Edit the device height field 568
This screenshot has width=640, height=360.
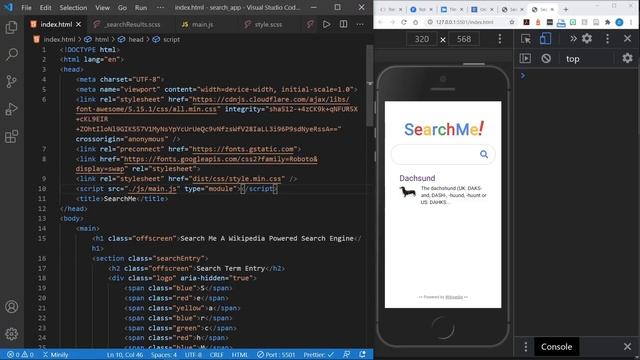coord(464,39)
